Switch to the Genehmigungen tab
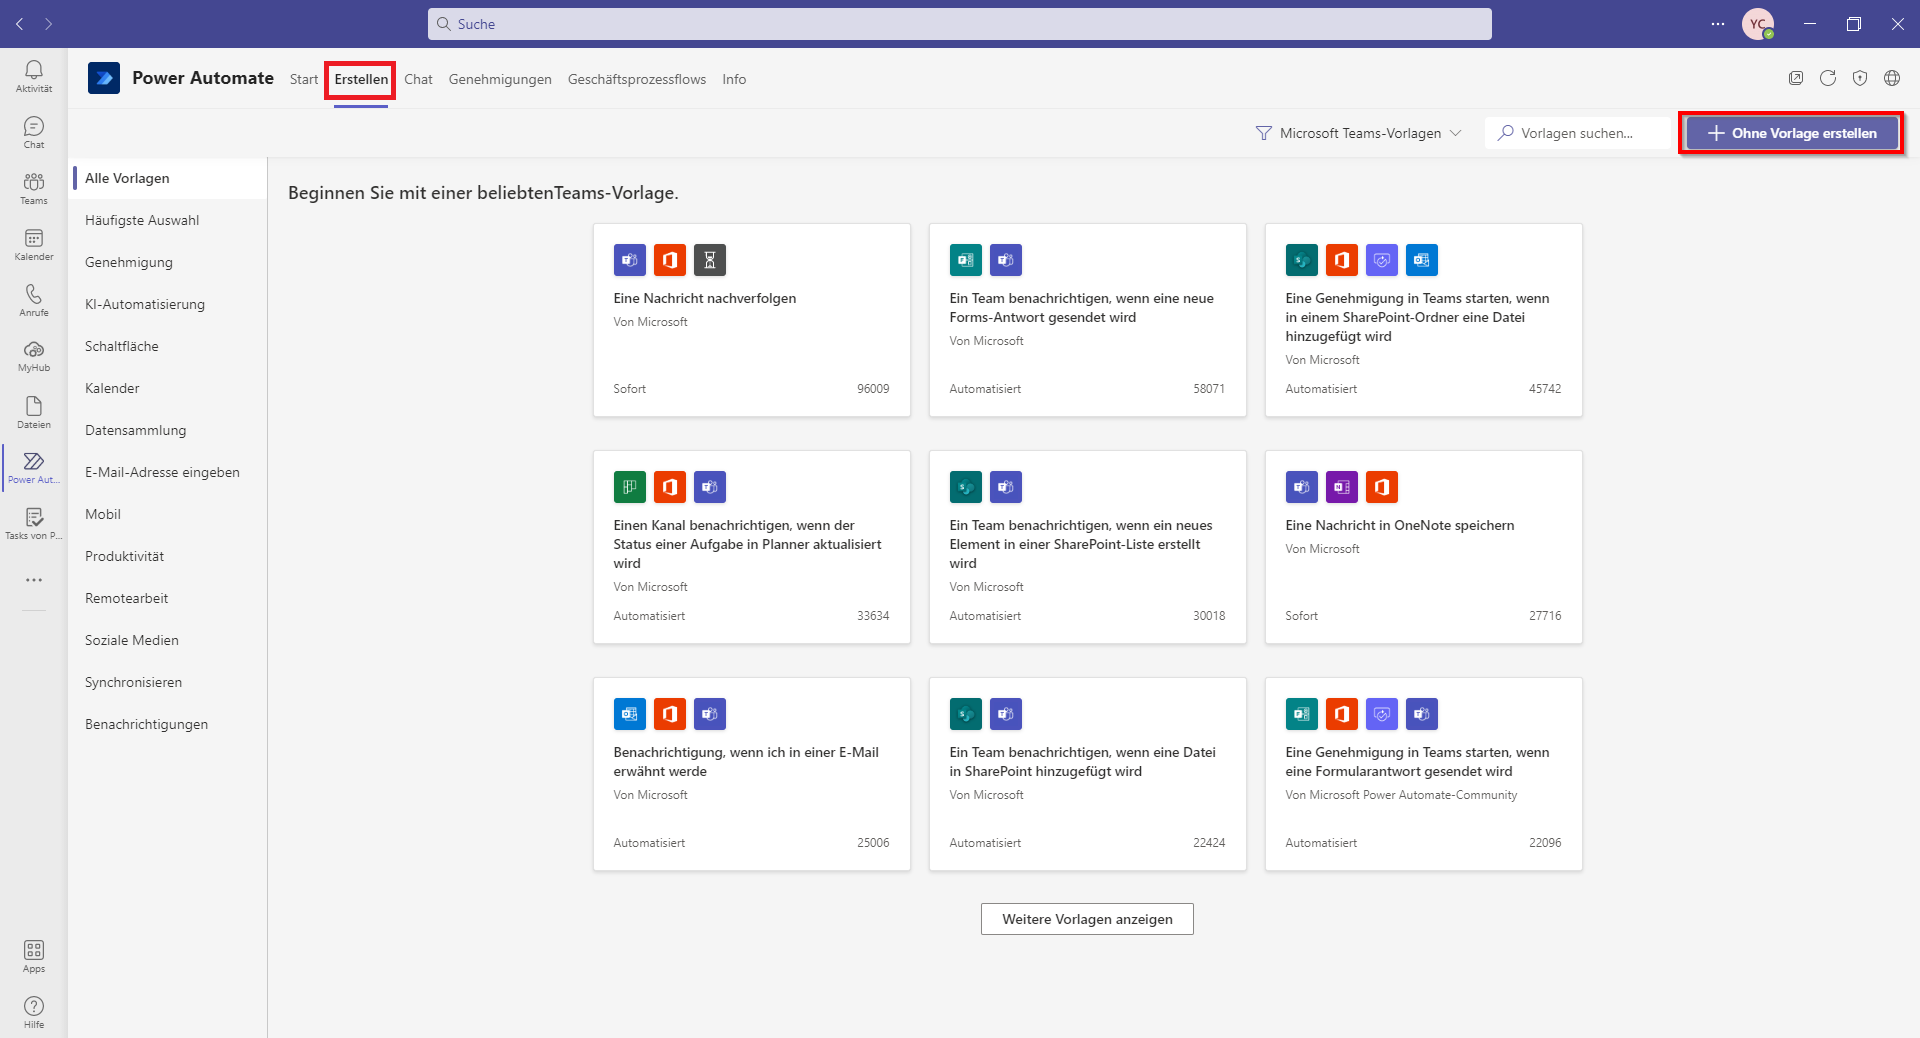This screenshot has width=1920, height=1038. coord(500,79)
